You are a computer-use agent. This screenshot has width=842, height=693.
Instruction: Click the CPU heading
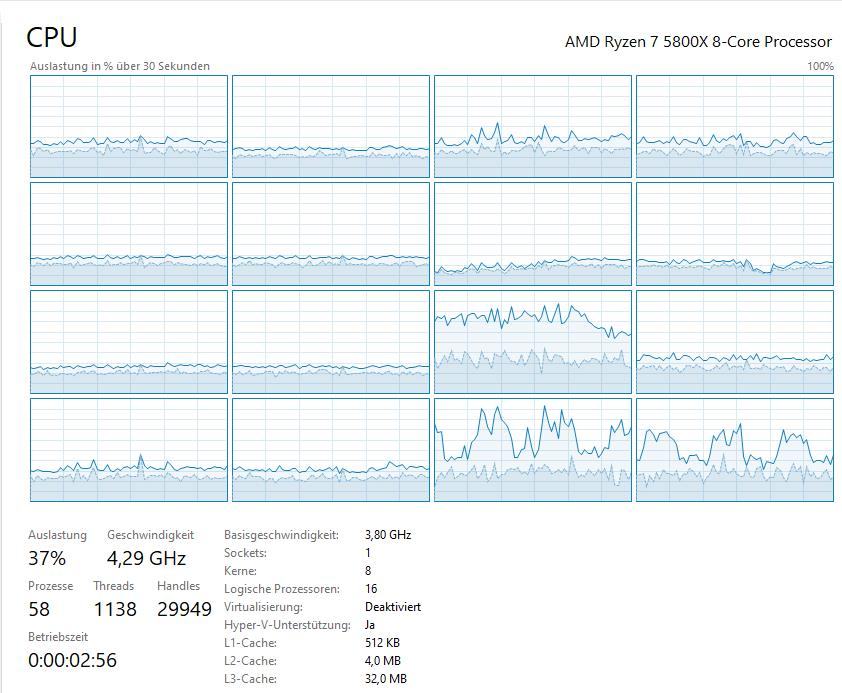51,37
